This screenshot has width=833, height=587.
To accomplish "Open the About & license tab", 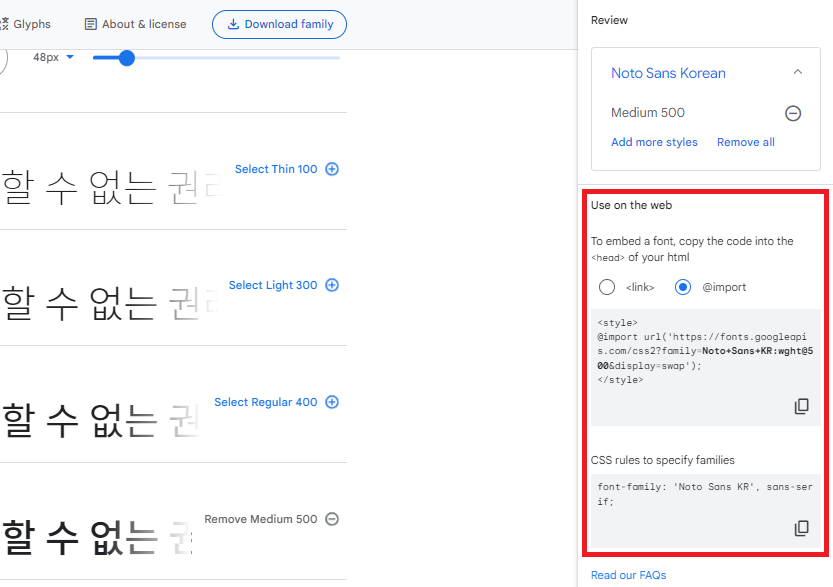I will (135, 24).
